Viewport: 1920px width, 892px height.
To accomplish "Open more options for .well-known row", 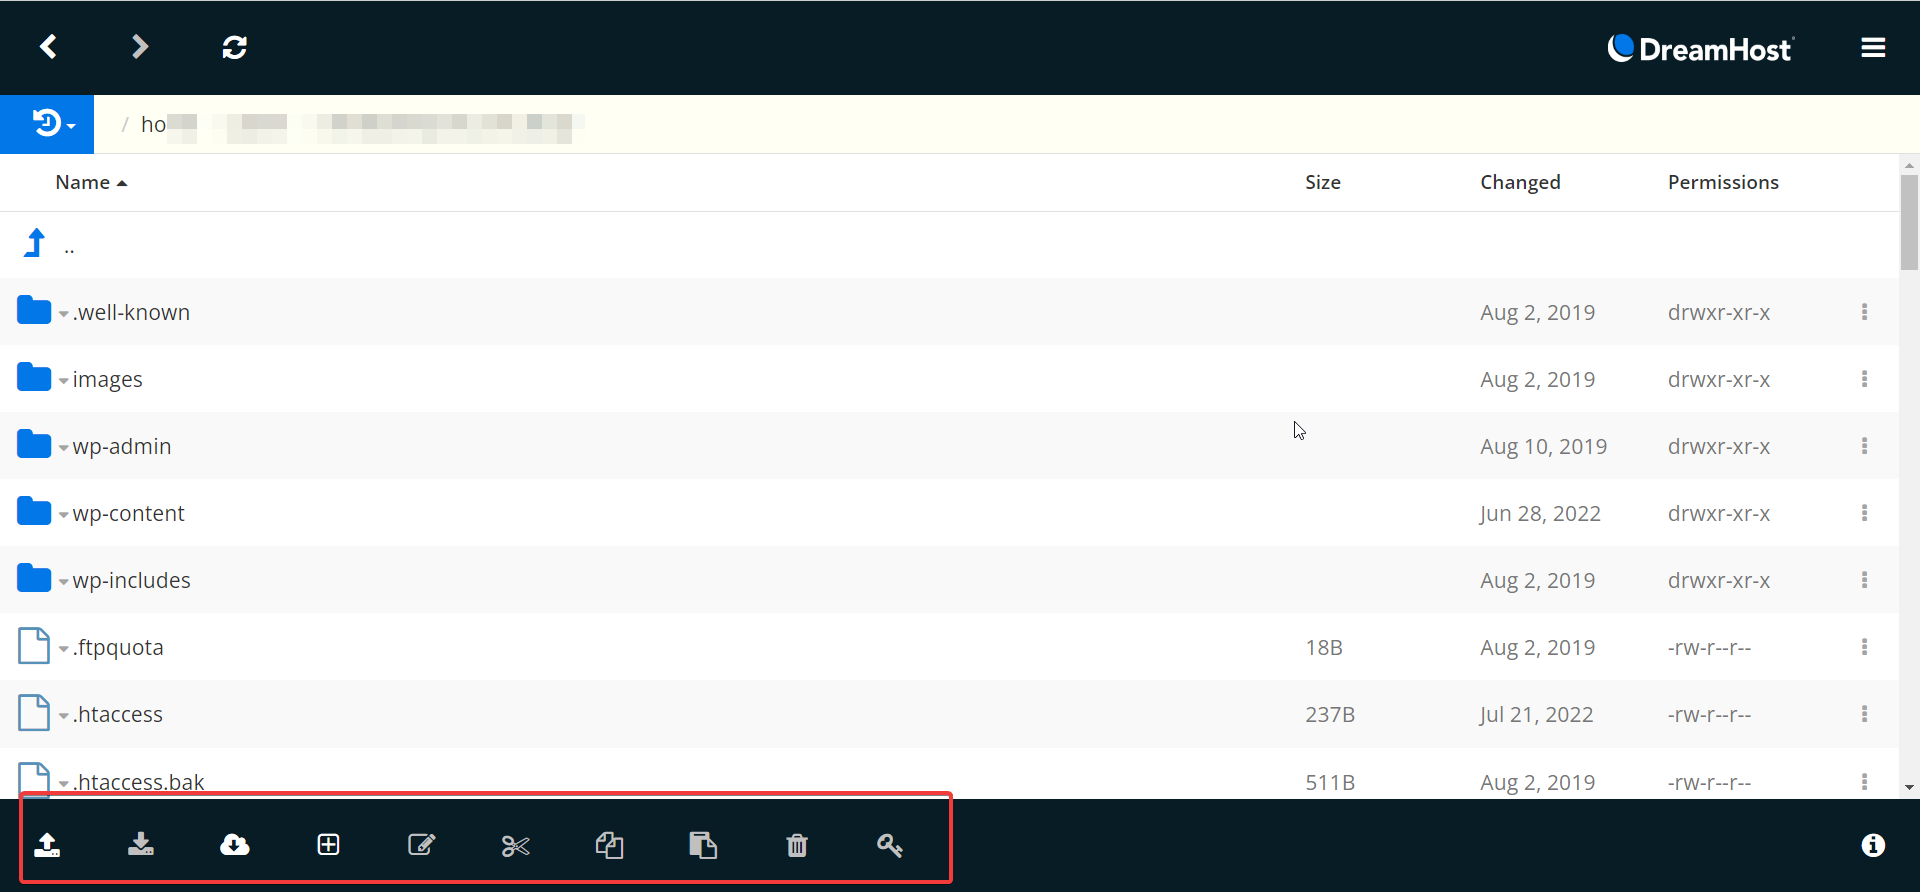I will tap(1864, 312).
